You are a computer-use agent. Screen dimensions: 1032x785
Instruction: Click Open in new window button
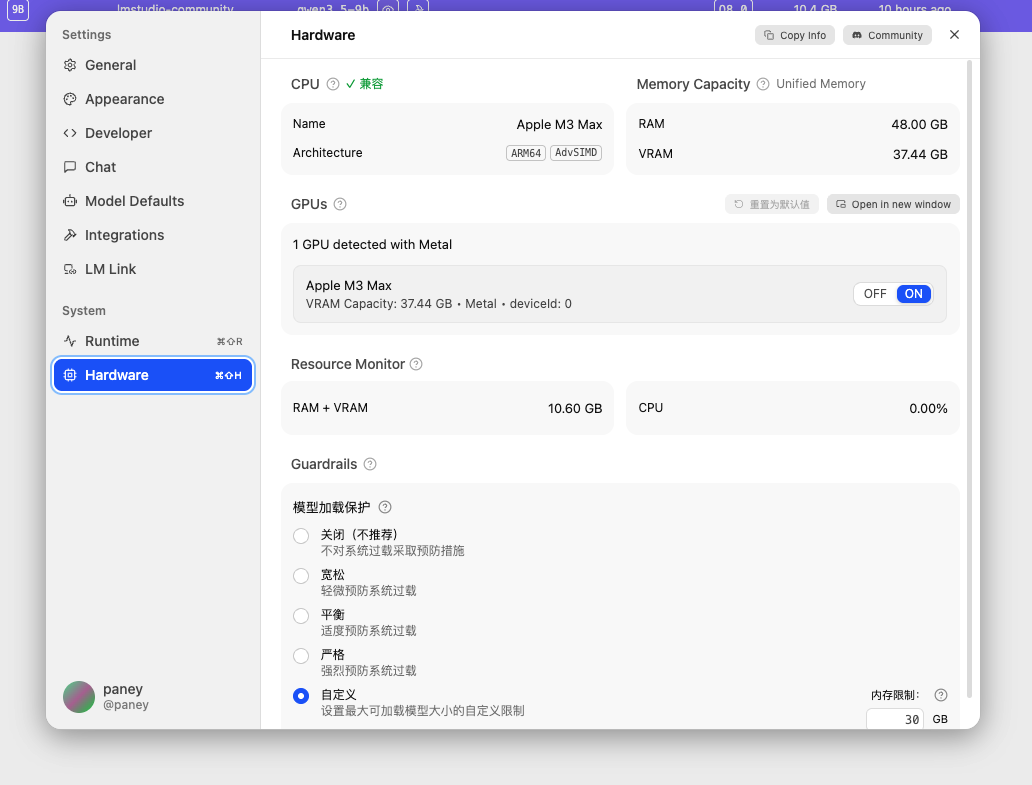(x=893, y=205)
